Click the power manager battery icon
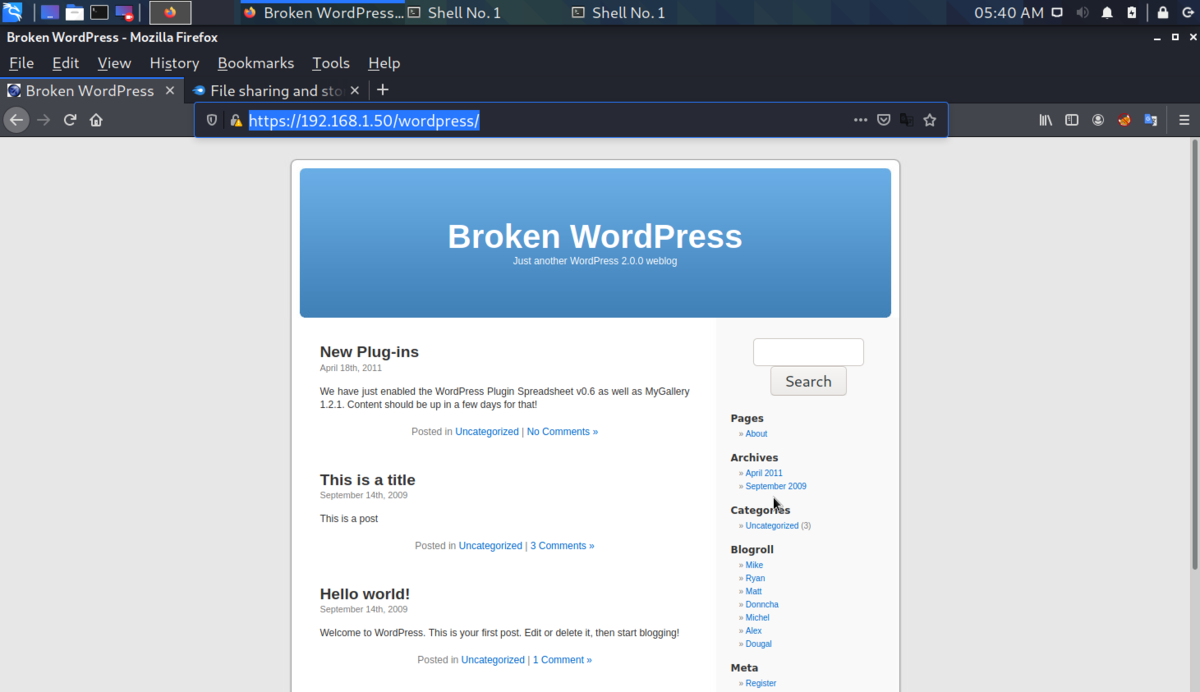Viewport: 1200px width, 692px height. (1131, 13)
